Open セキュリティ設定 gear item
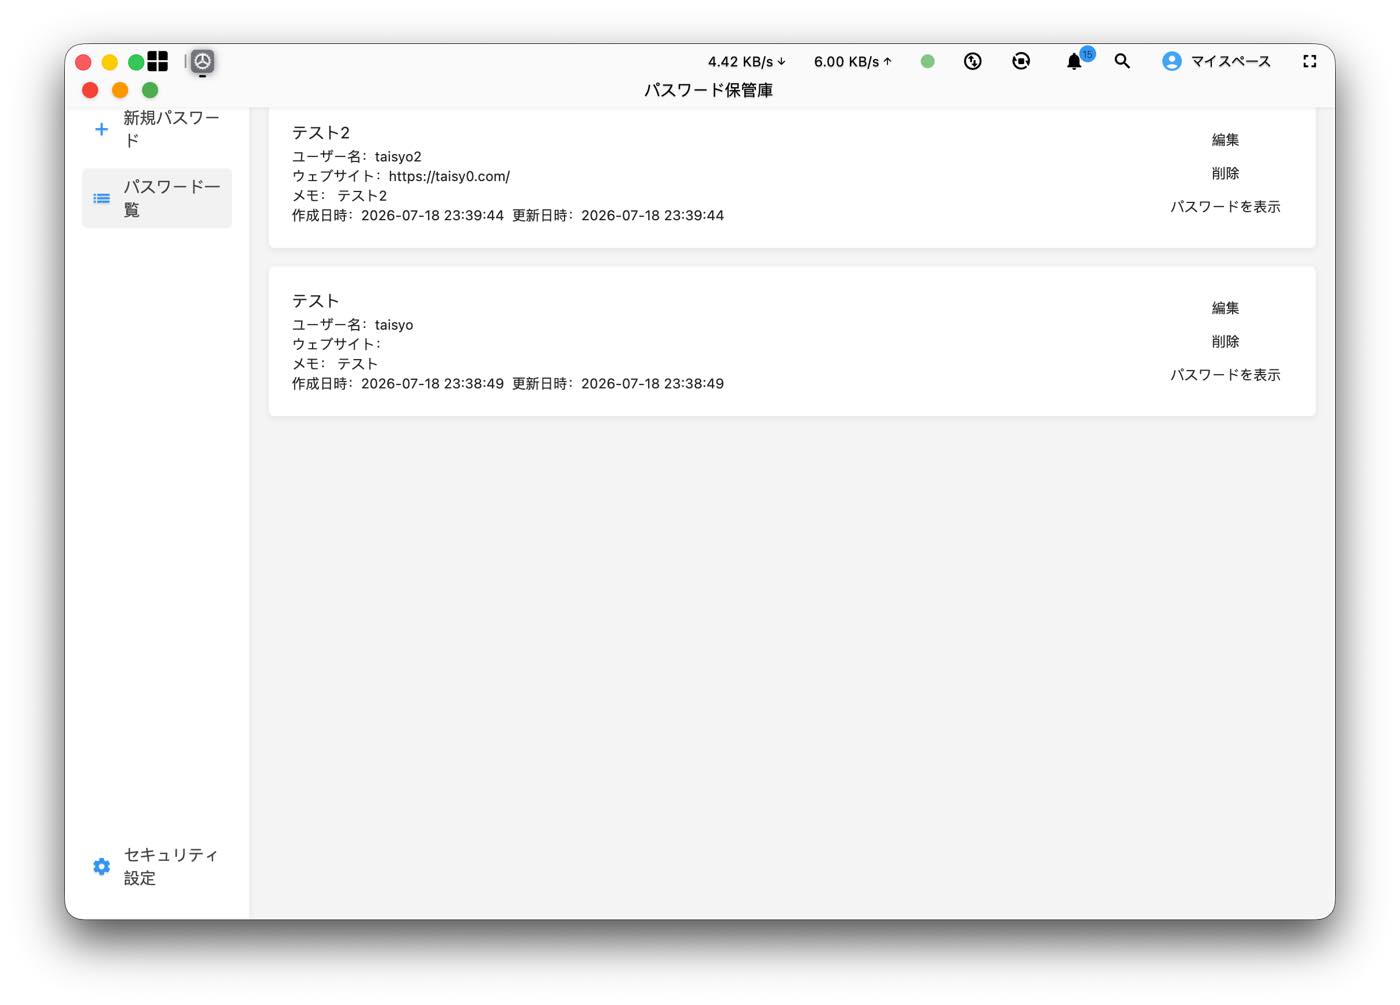The width and height of the screenshot is (1400, 1005). (157, 866)
